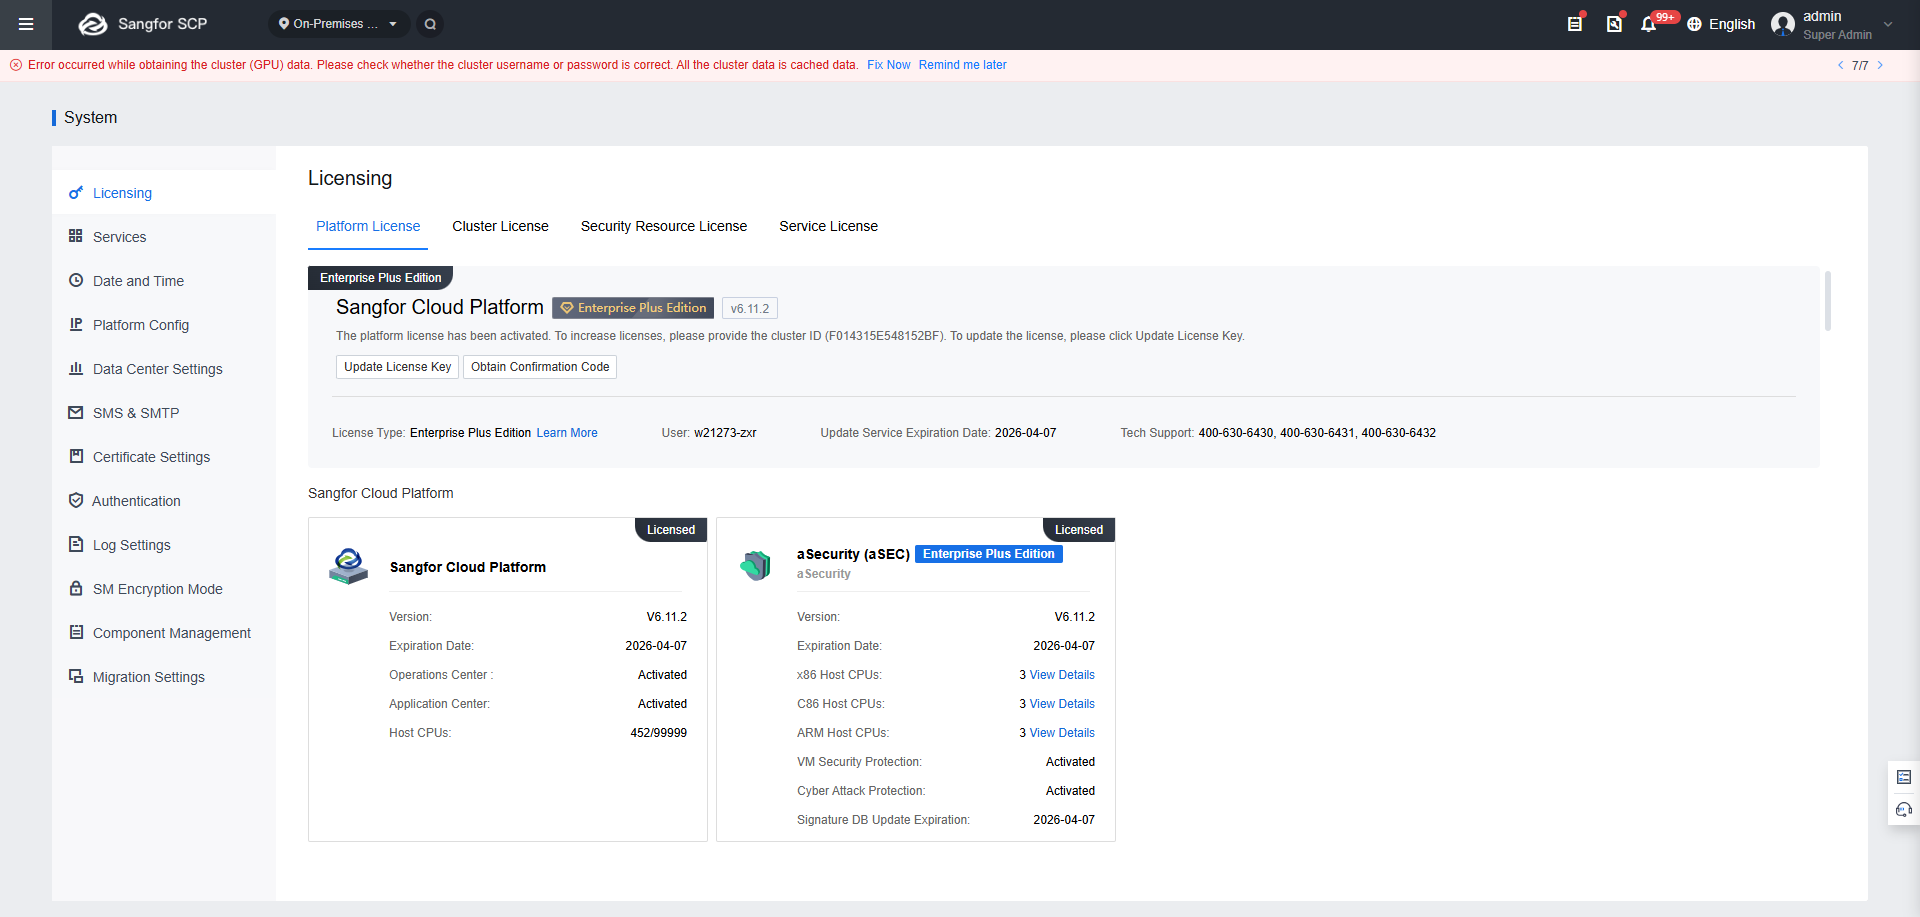Open the search magnifier in top bar
Viewport: 1920px width, 917px height.
(430, 24)
